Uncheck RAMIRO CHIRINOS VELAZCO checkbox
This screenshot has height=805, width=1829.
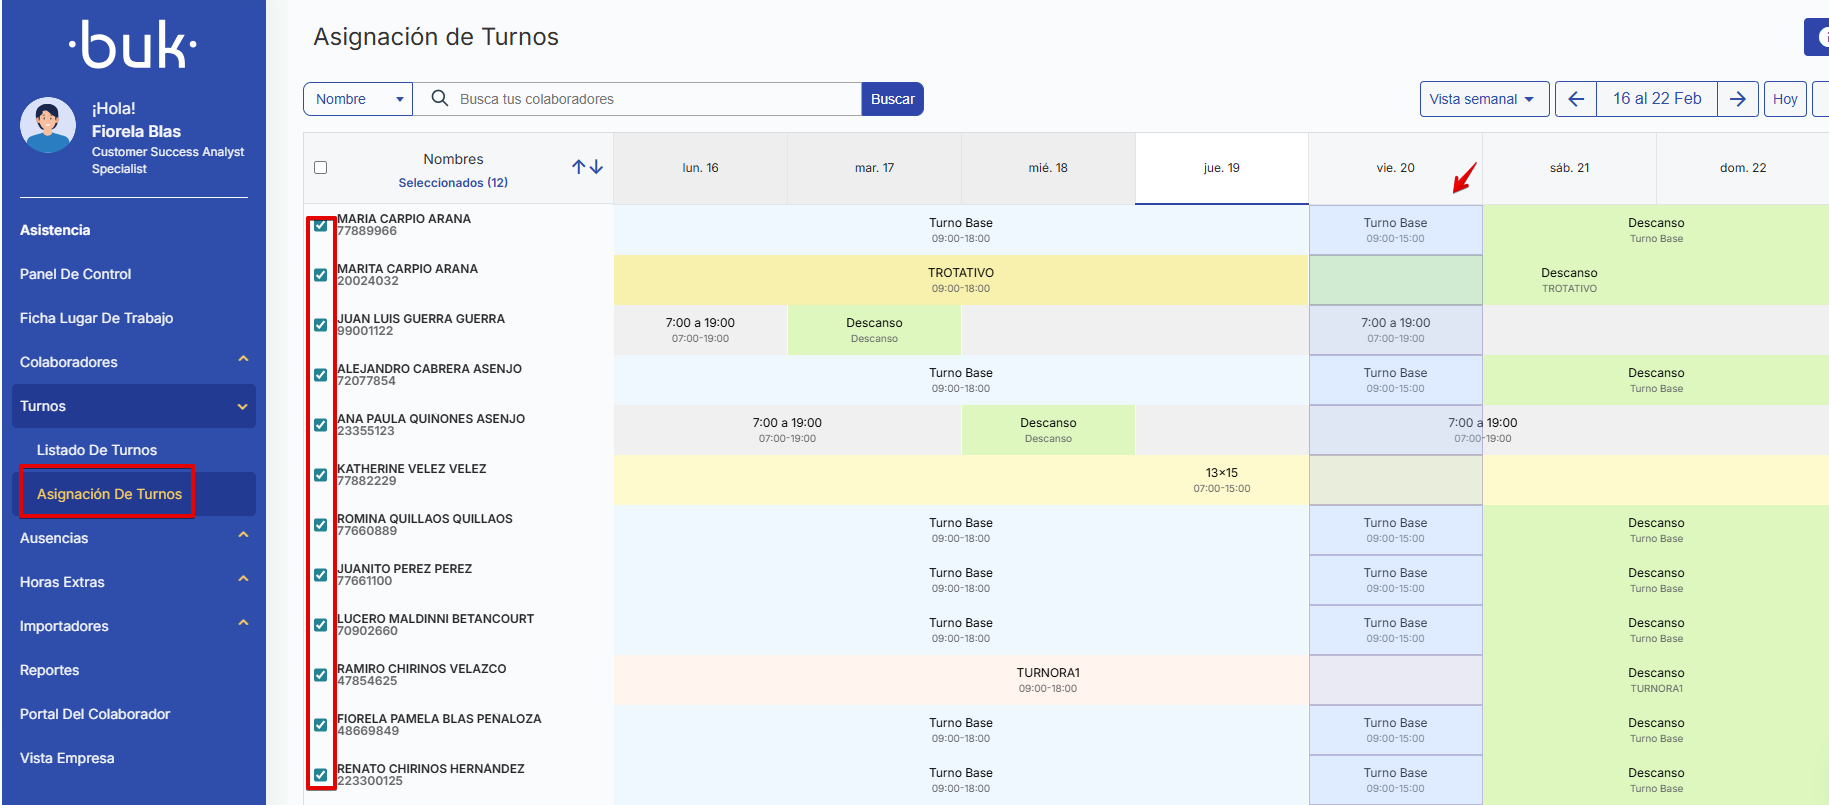[321, 675]
